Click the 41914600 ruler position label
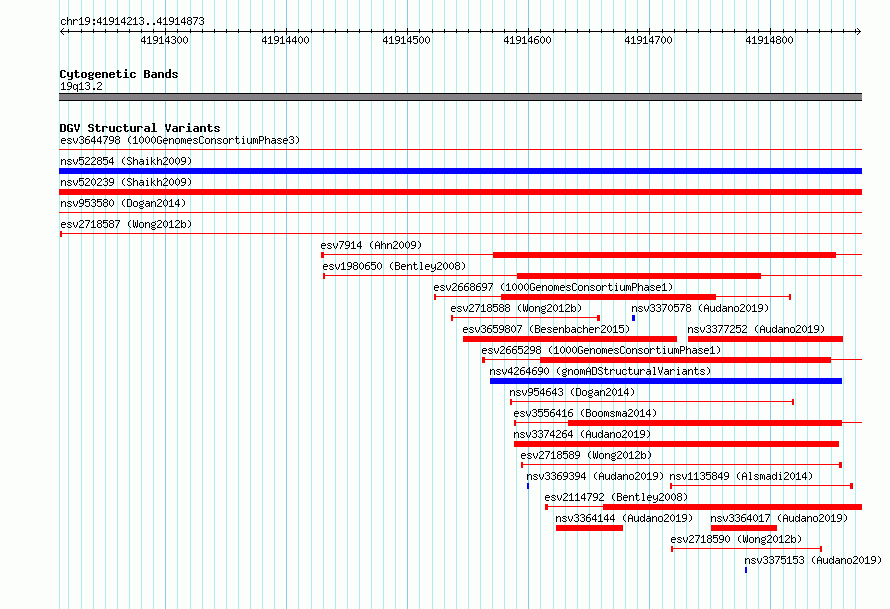890x609 pixels. [x=527, y=40]
